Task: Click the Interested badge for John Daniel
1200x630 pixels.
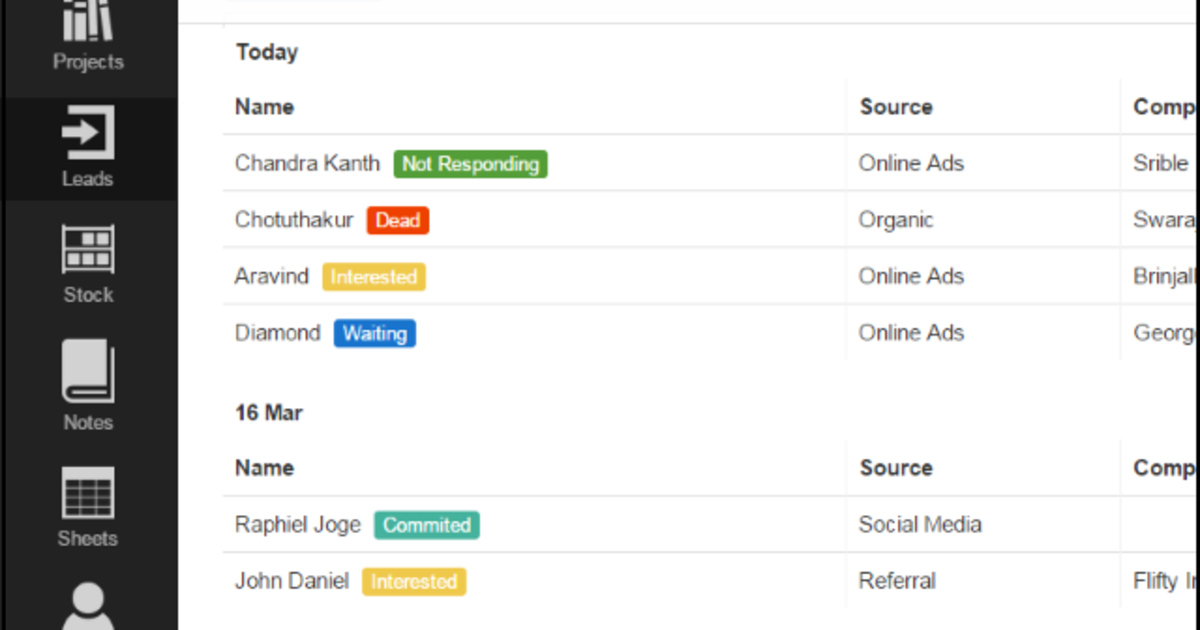Action: pyautogui.click(x=413, y=581)
